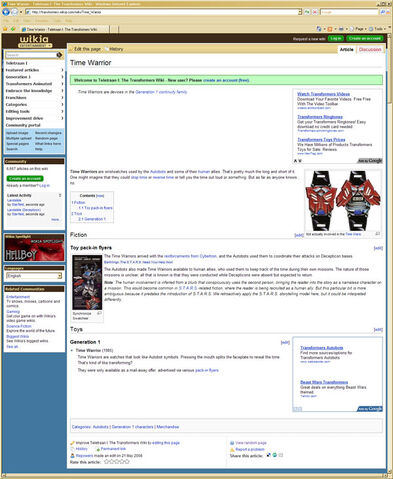The width and height of the screenshot is (393, 479).
Task: Click the search magnifier icon in browser
Action: click(x=382, y=12)
